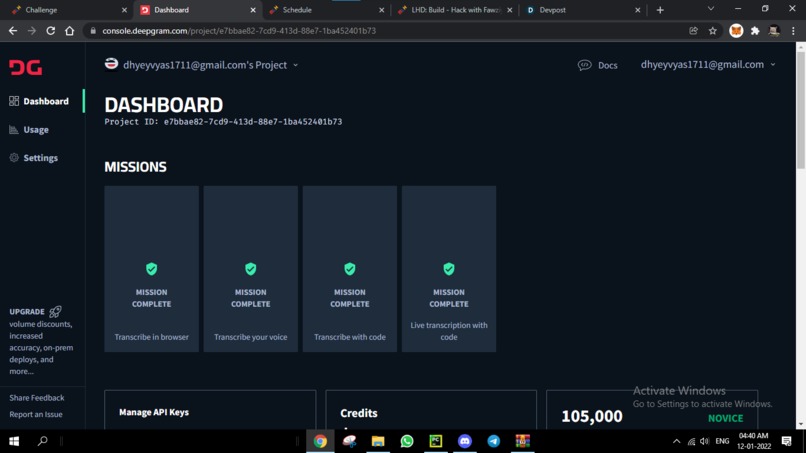Image resolution: width=806 pixels, height=453 pixels.
Task: Open the Settings sidebar item
Action: 42,158
